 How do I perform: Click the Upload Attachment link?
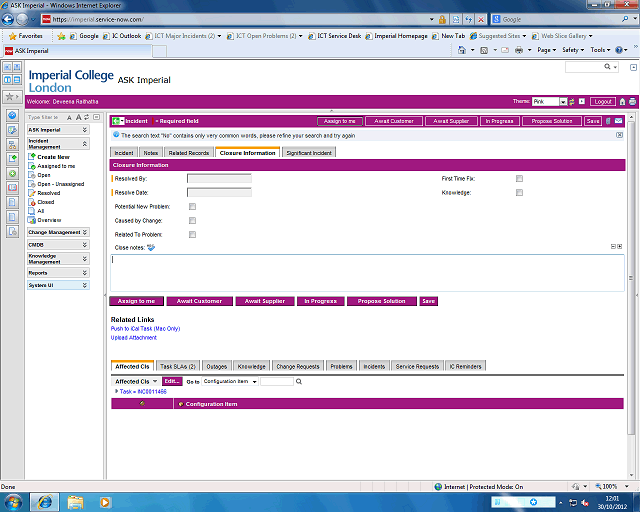point(134,338)
